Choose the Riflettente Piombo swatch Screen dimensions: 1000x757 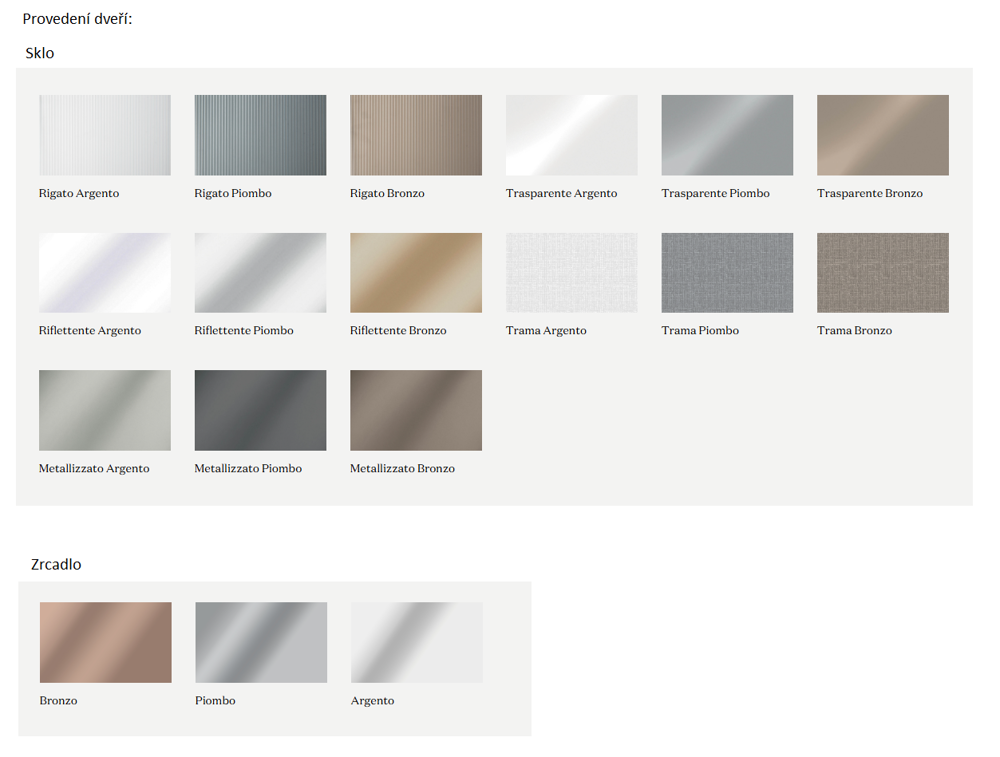(260, 273)
